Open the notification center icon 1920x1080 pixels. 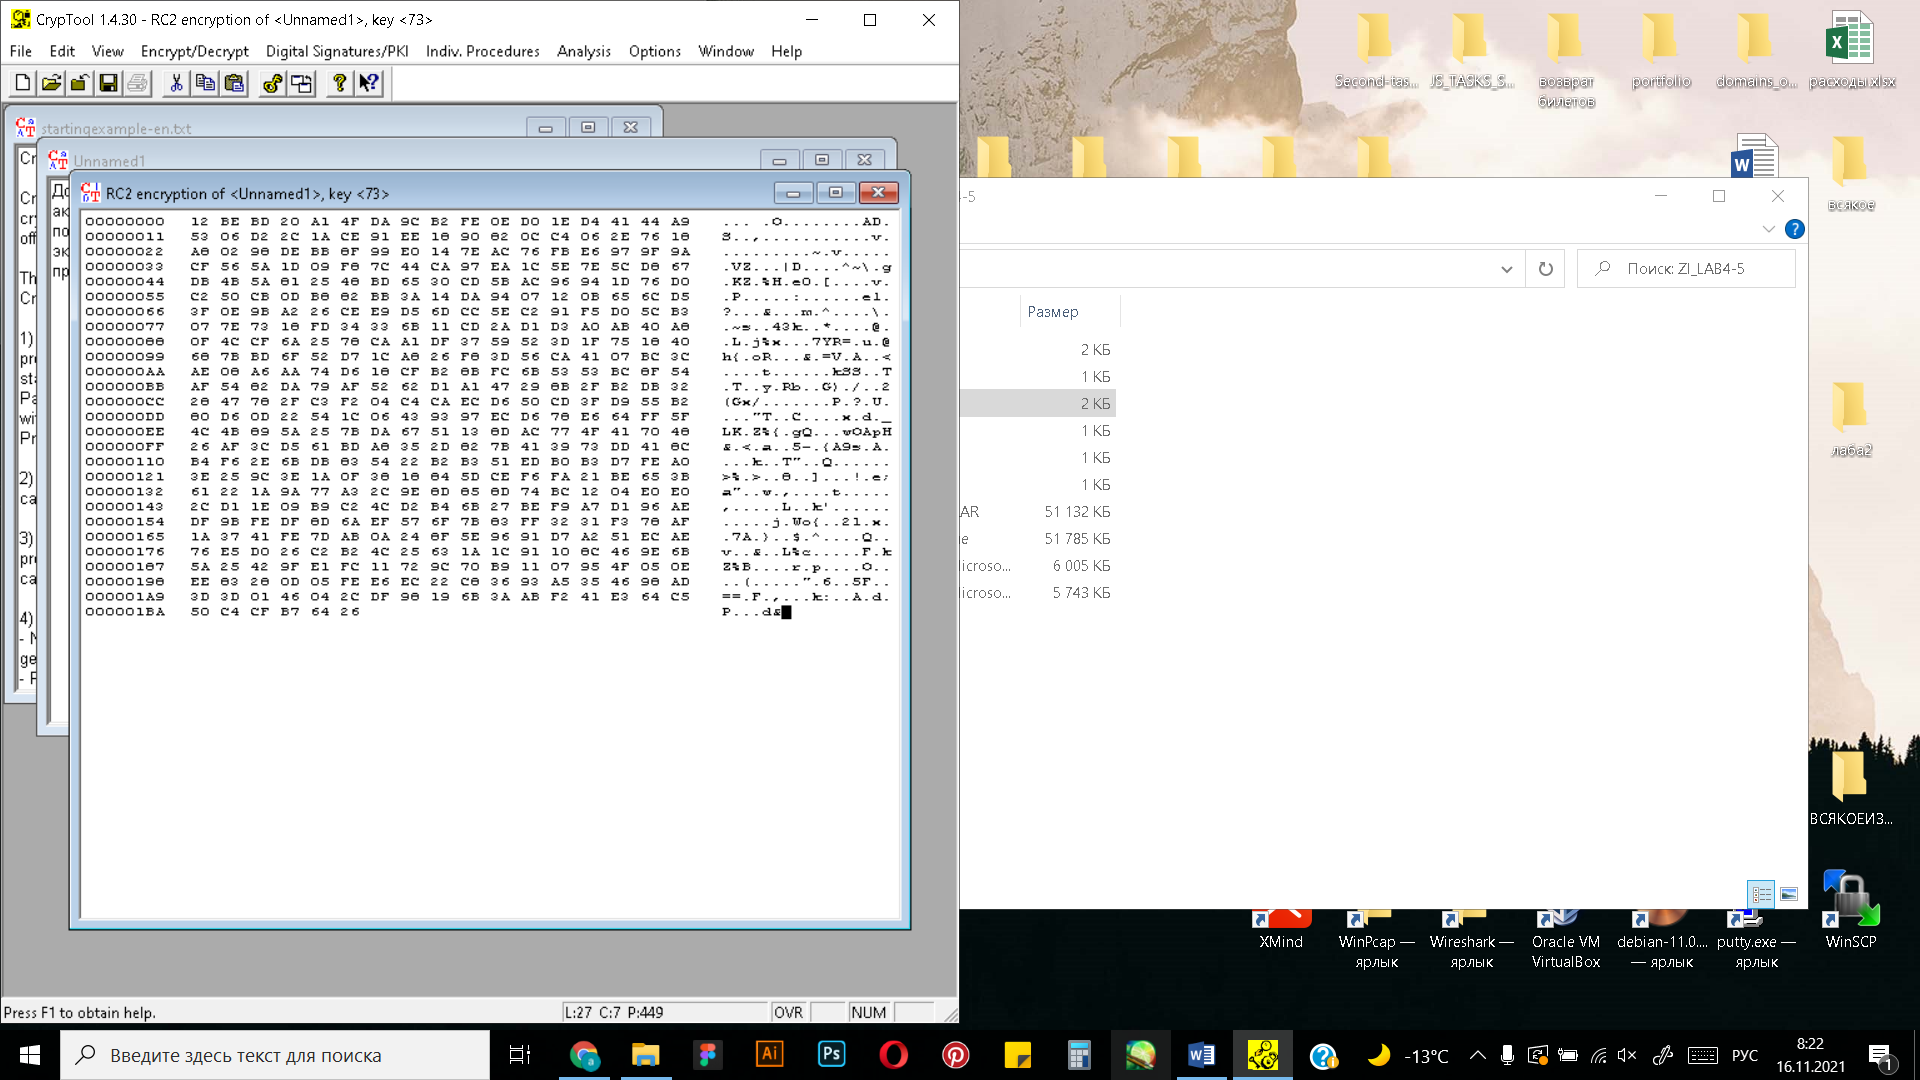click(1880, 1055)
